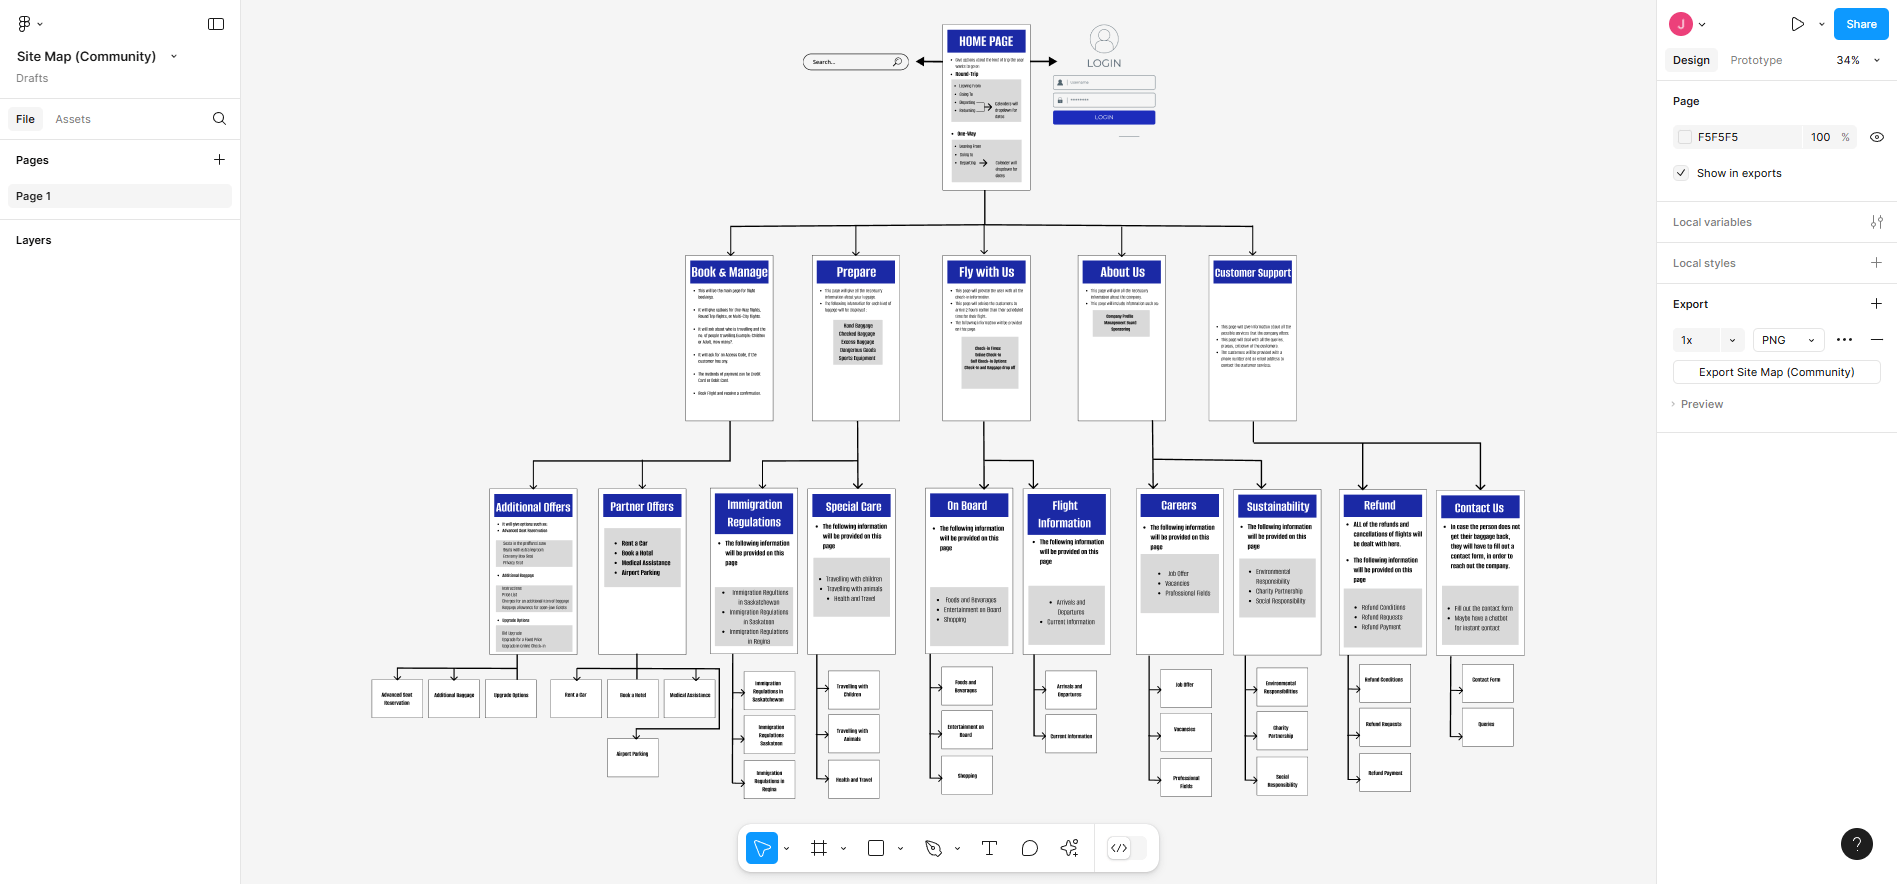This screenshot has width=1897, height=884.
Task: Click the blue LOGIN button on canvas
Action: click(1104, 117)
